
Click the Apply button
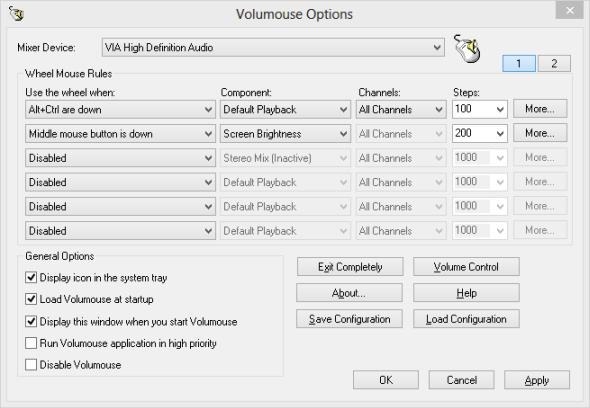tap(537, 380)
